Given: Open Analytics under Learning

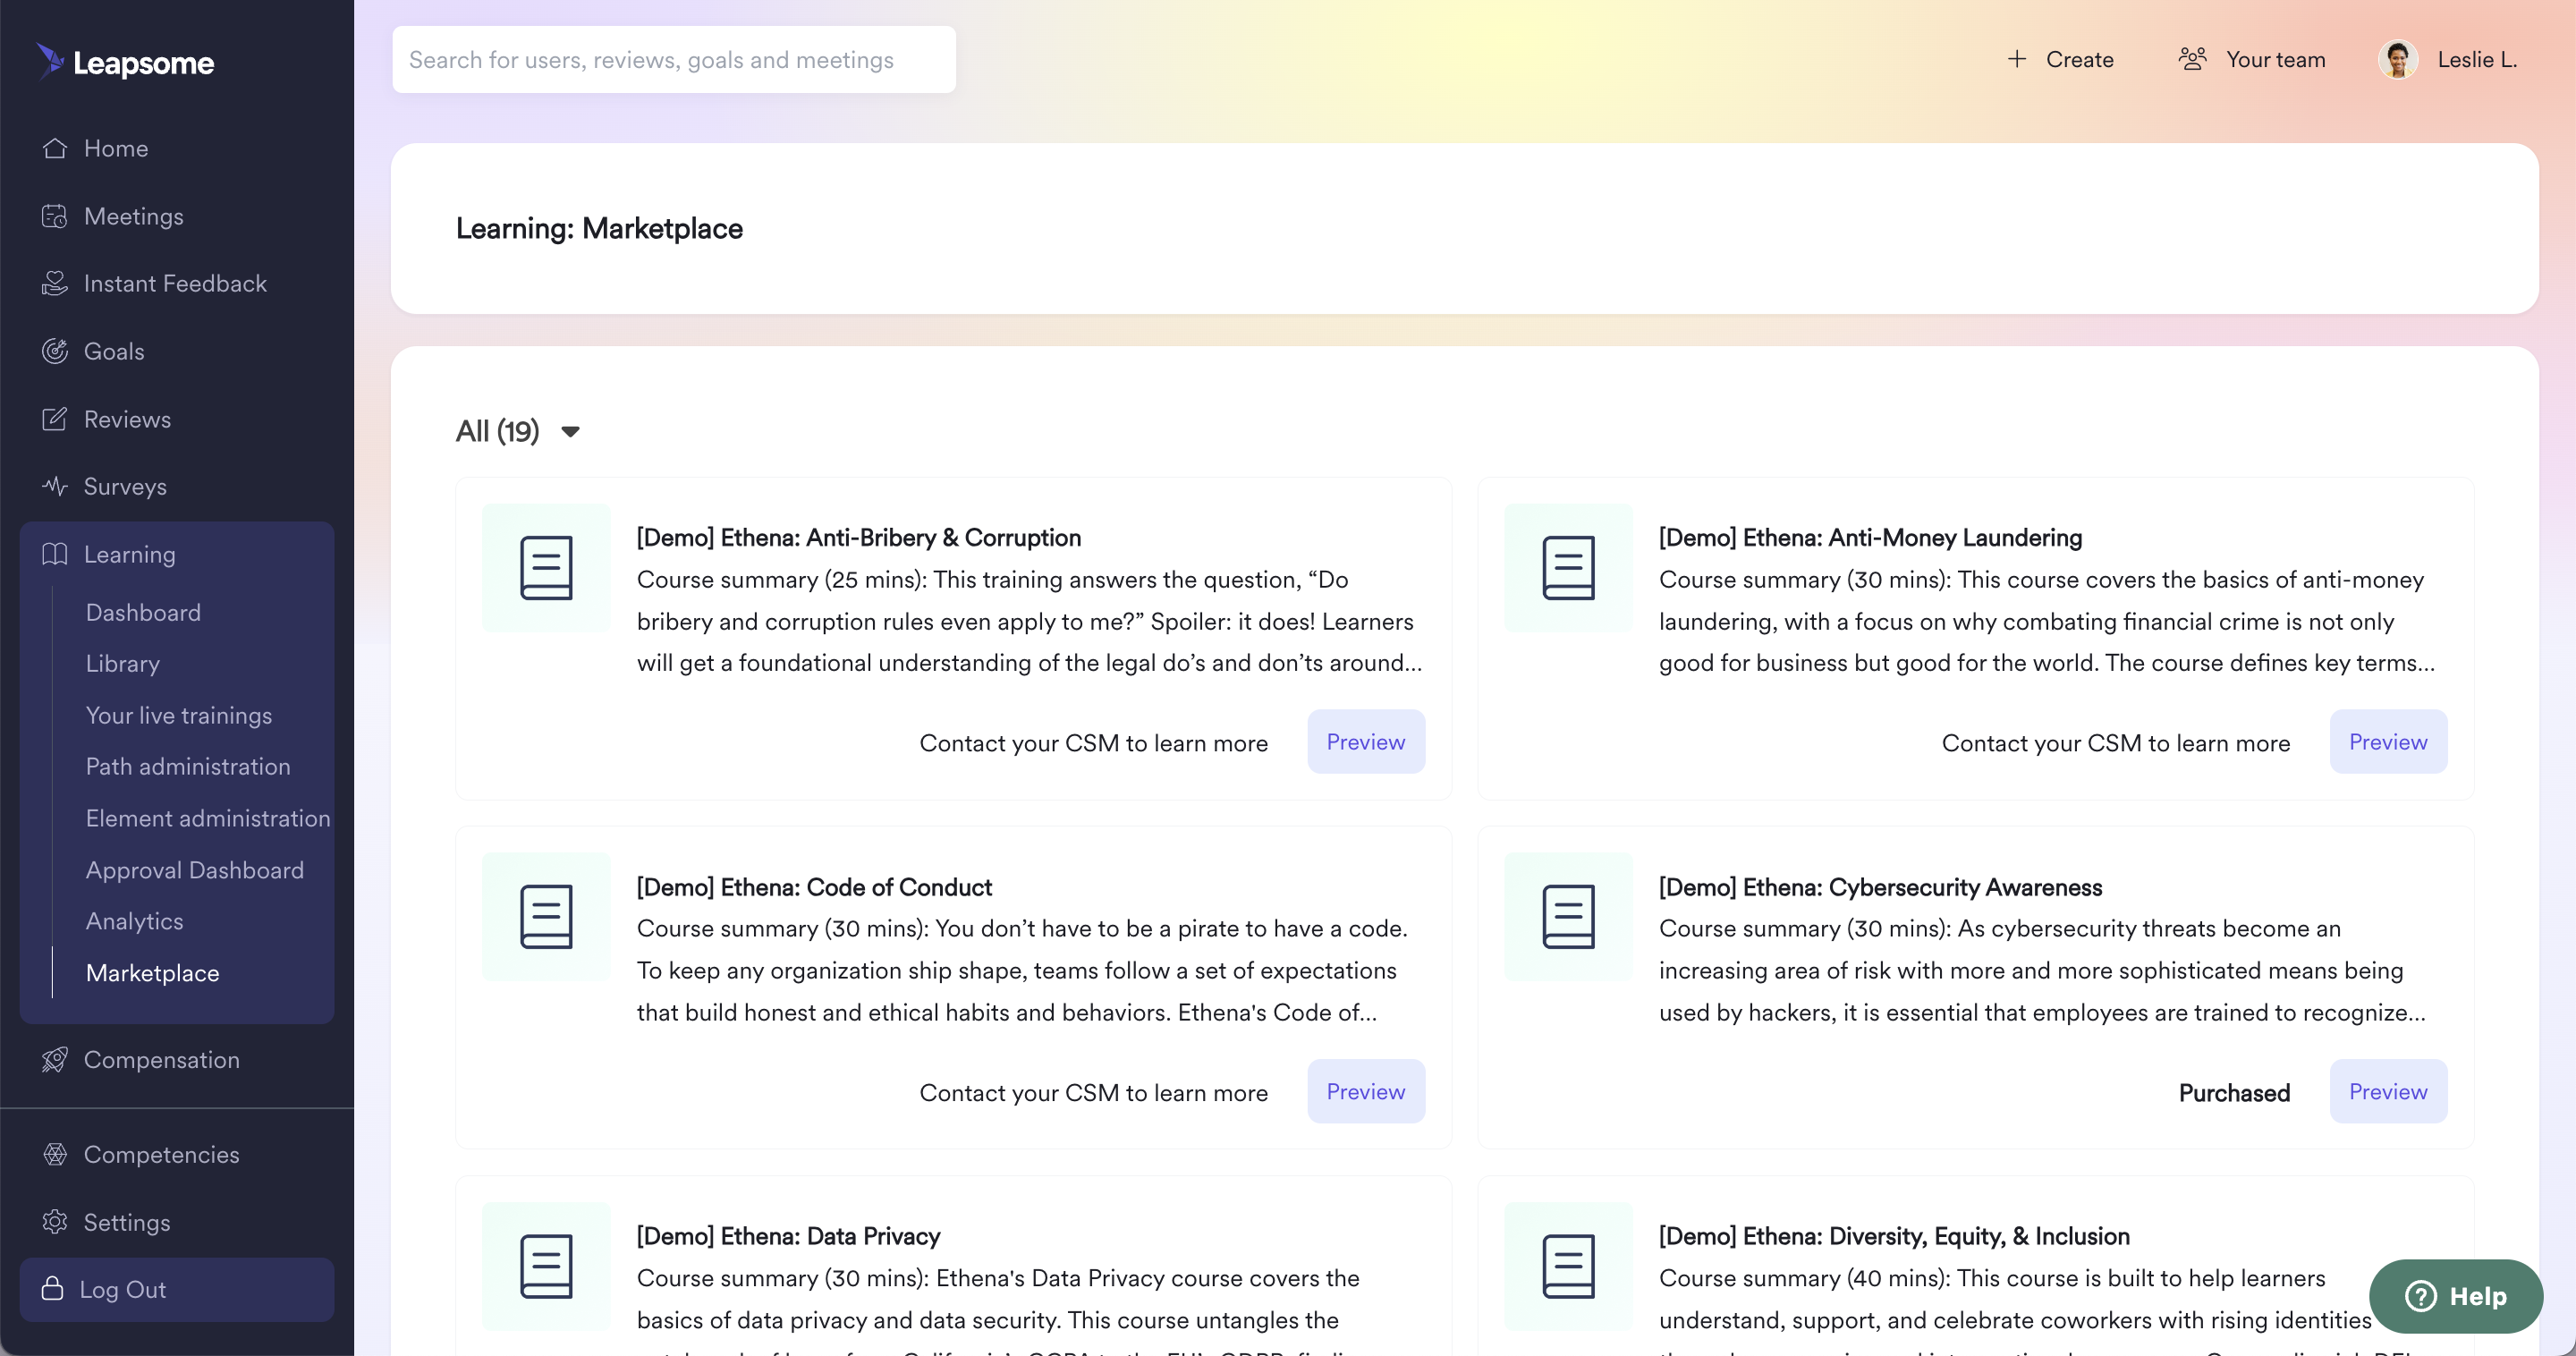Looking at the screenshot, I should (x=135, y=921).
